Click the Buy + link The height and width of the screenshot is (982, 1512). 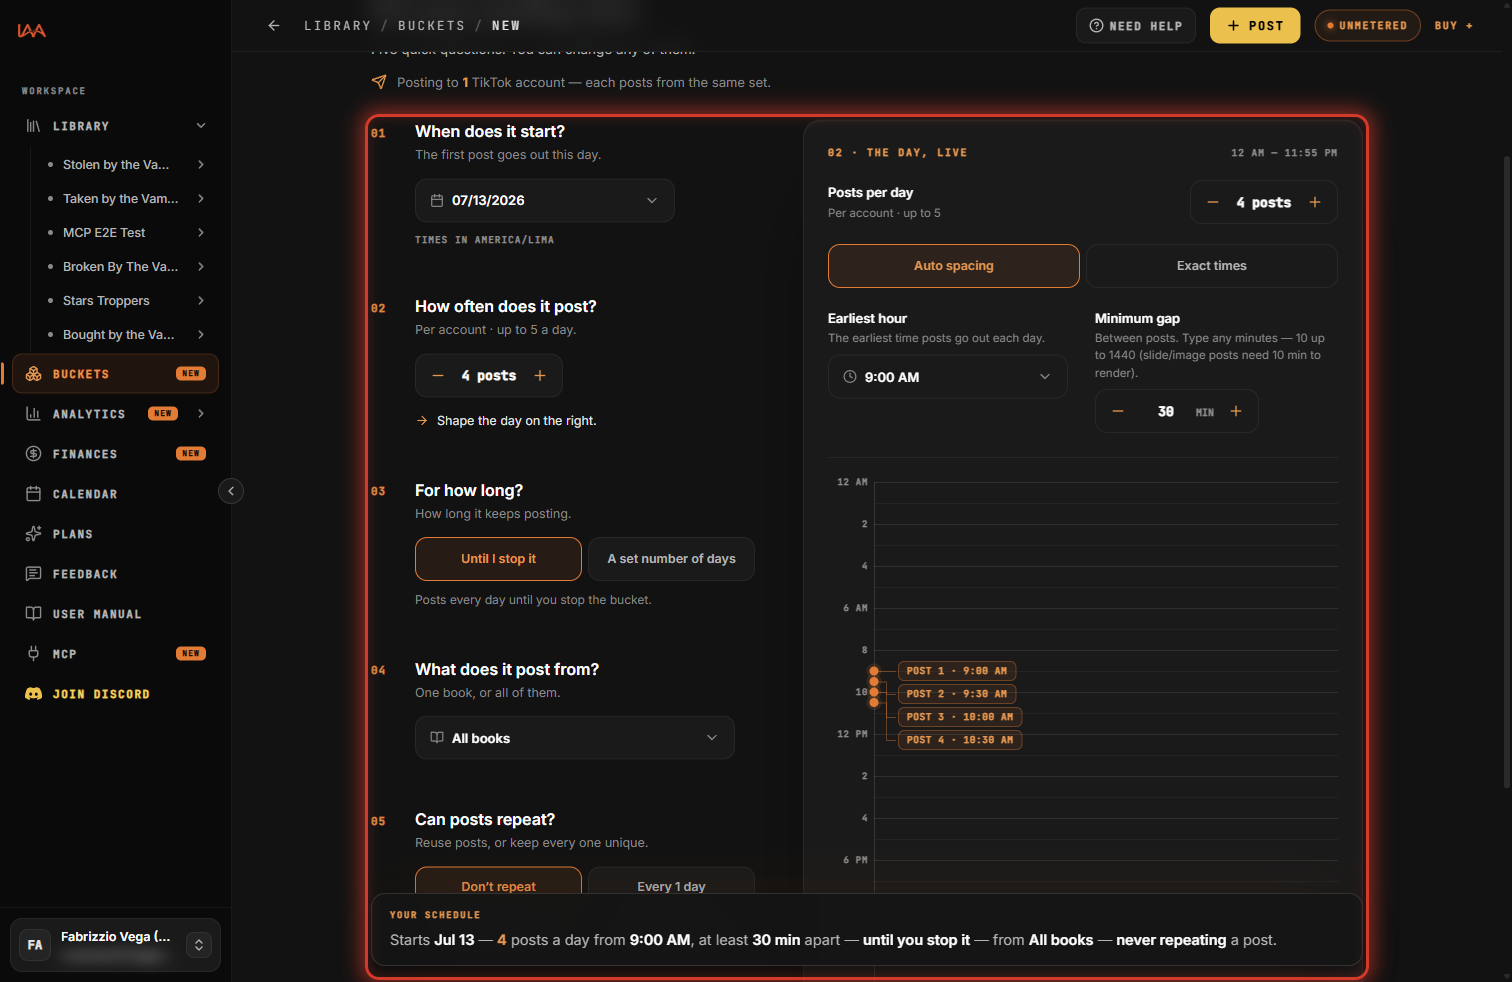[1454, 26]
